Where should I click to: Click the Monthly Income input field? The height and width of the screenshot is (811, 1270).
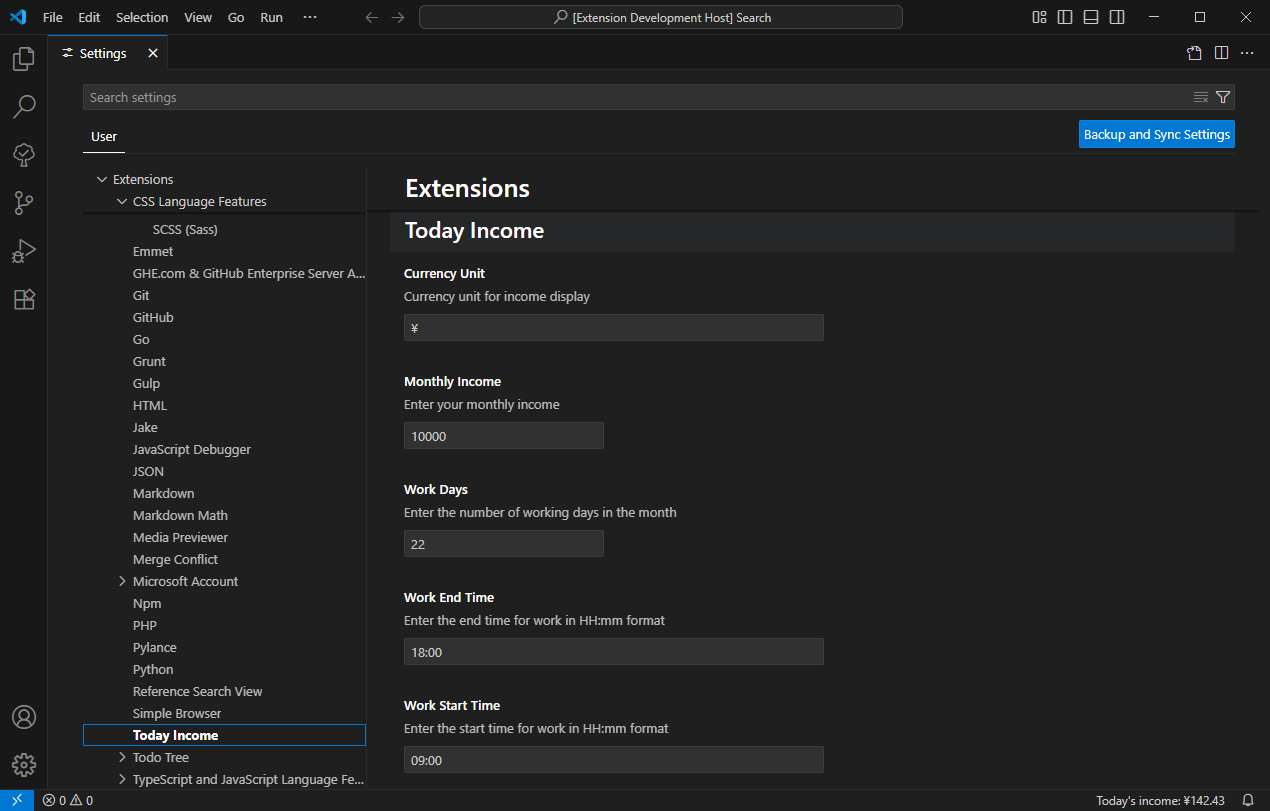click(x=503, y=436)
